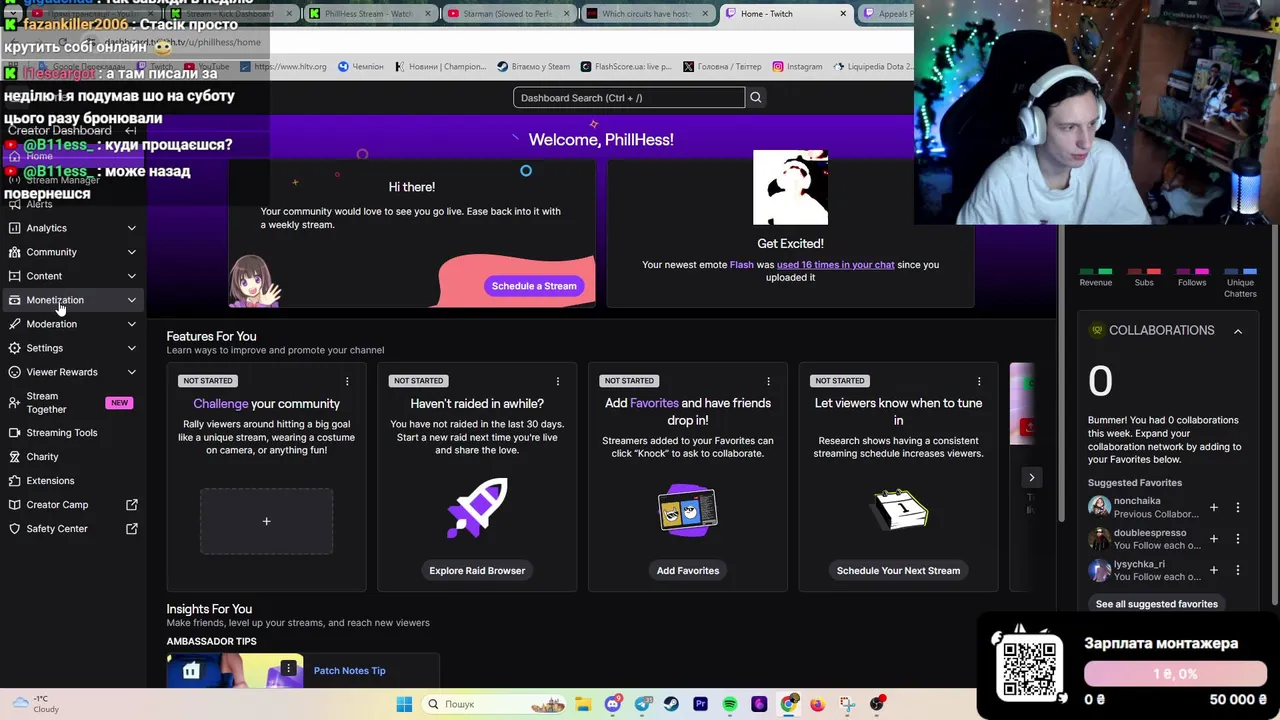Click the pink donation goal progress bar
Screen dimensions: 1280x720
pyautogui.click(x=1176, y=674)
